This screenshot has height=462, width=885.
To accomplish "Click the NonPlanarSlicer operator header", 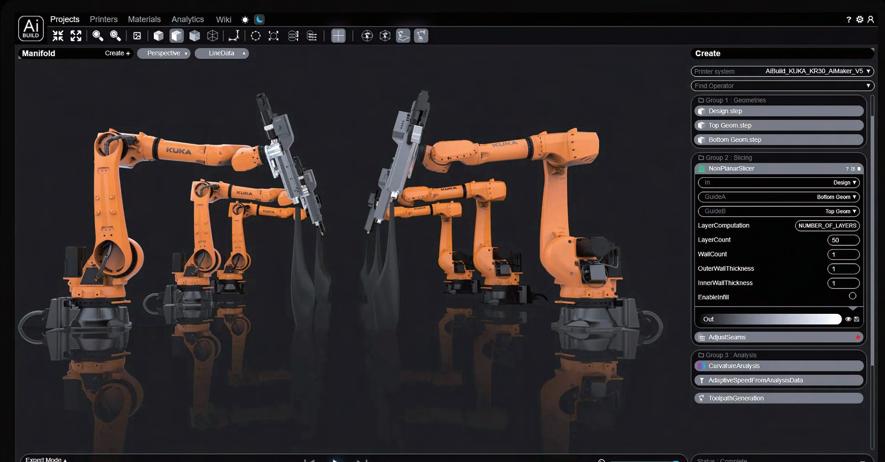I will coord(779,169).
